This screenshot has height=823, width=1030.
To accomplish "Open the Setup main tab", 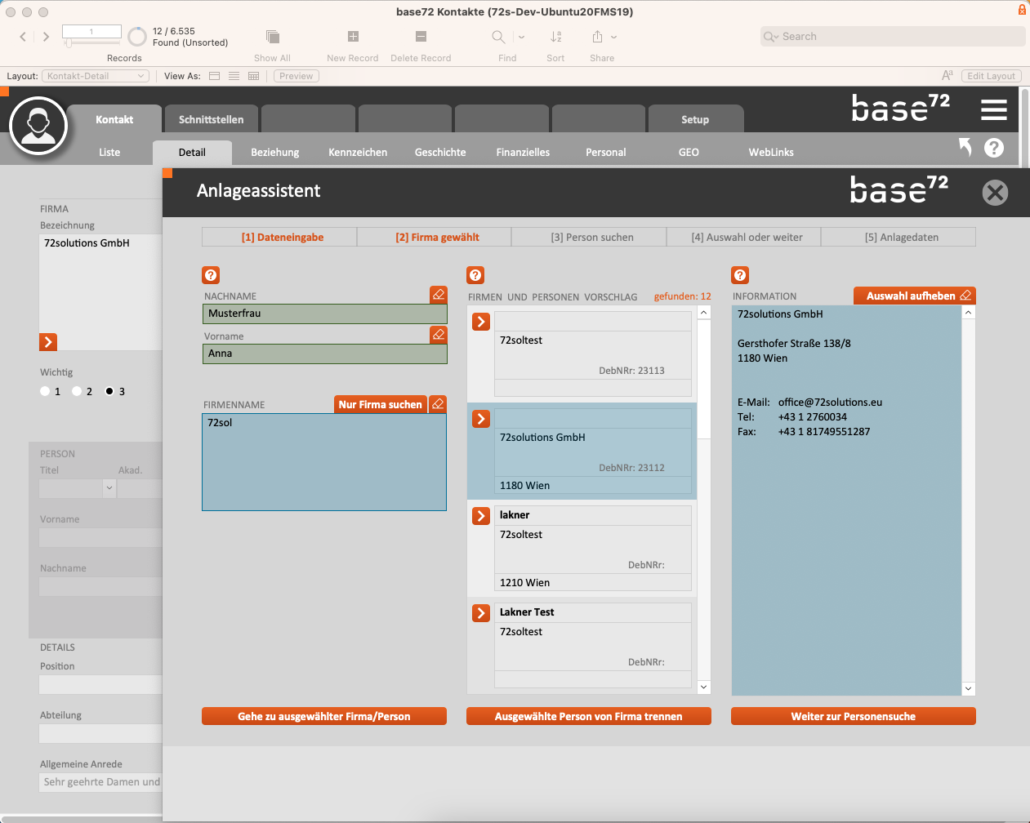I will pos(695,120).
